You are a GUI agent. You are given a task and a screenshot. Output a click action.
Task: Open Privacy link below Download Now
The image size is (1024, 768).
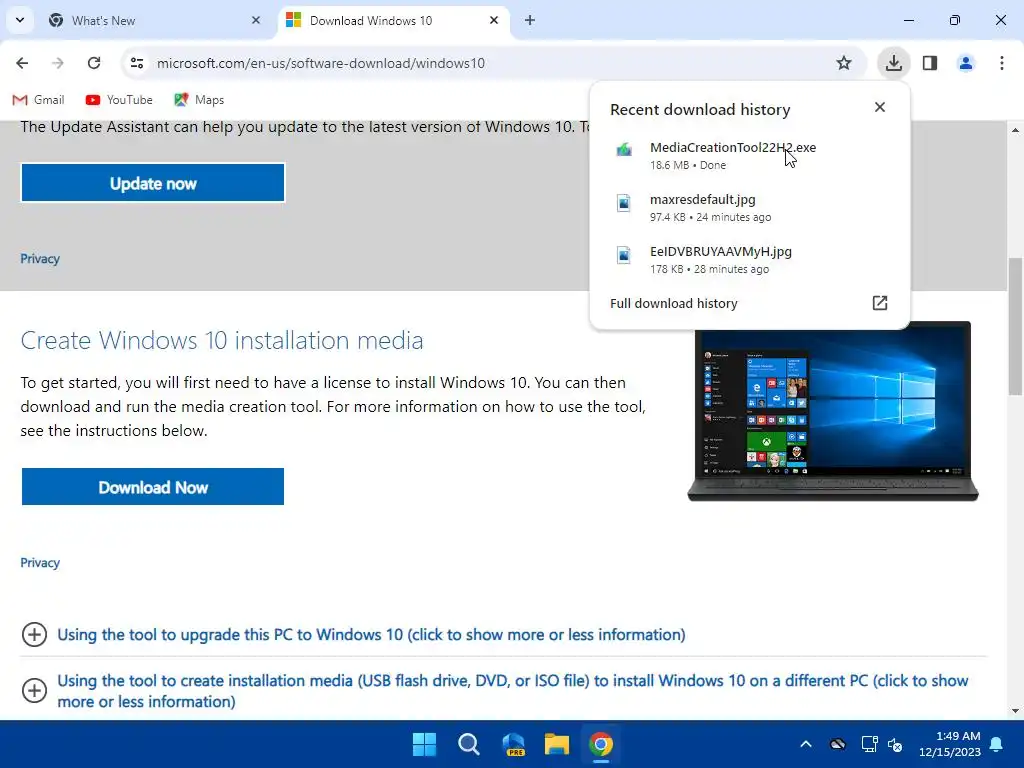point(40,562)
